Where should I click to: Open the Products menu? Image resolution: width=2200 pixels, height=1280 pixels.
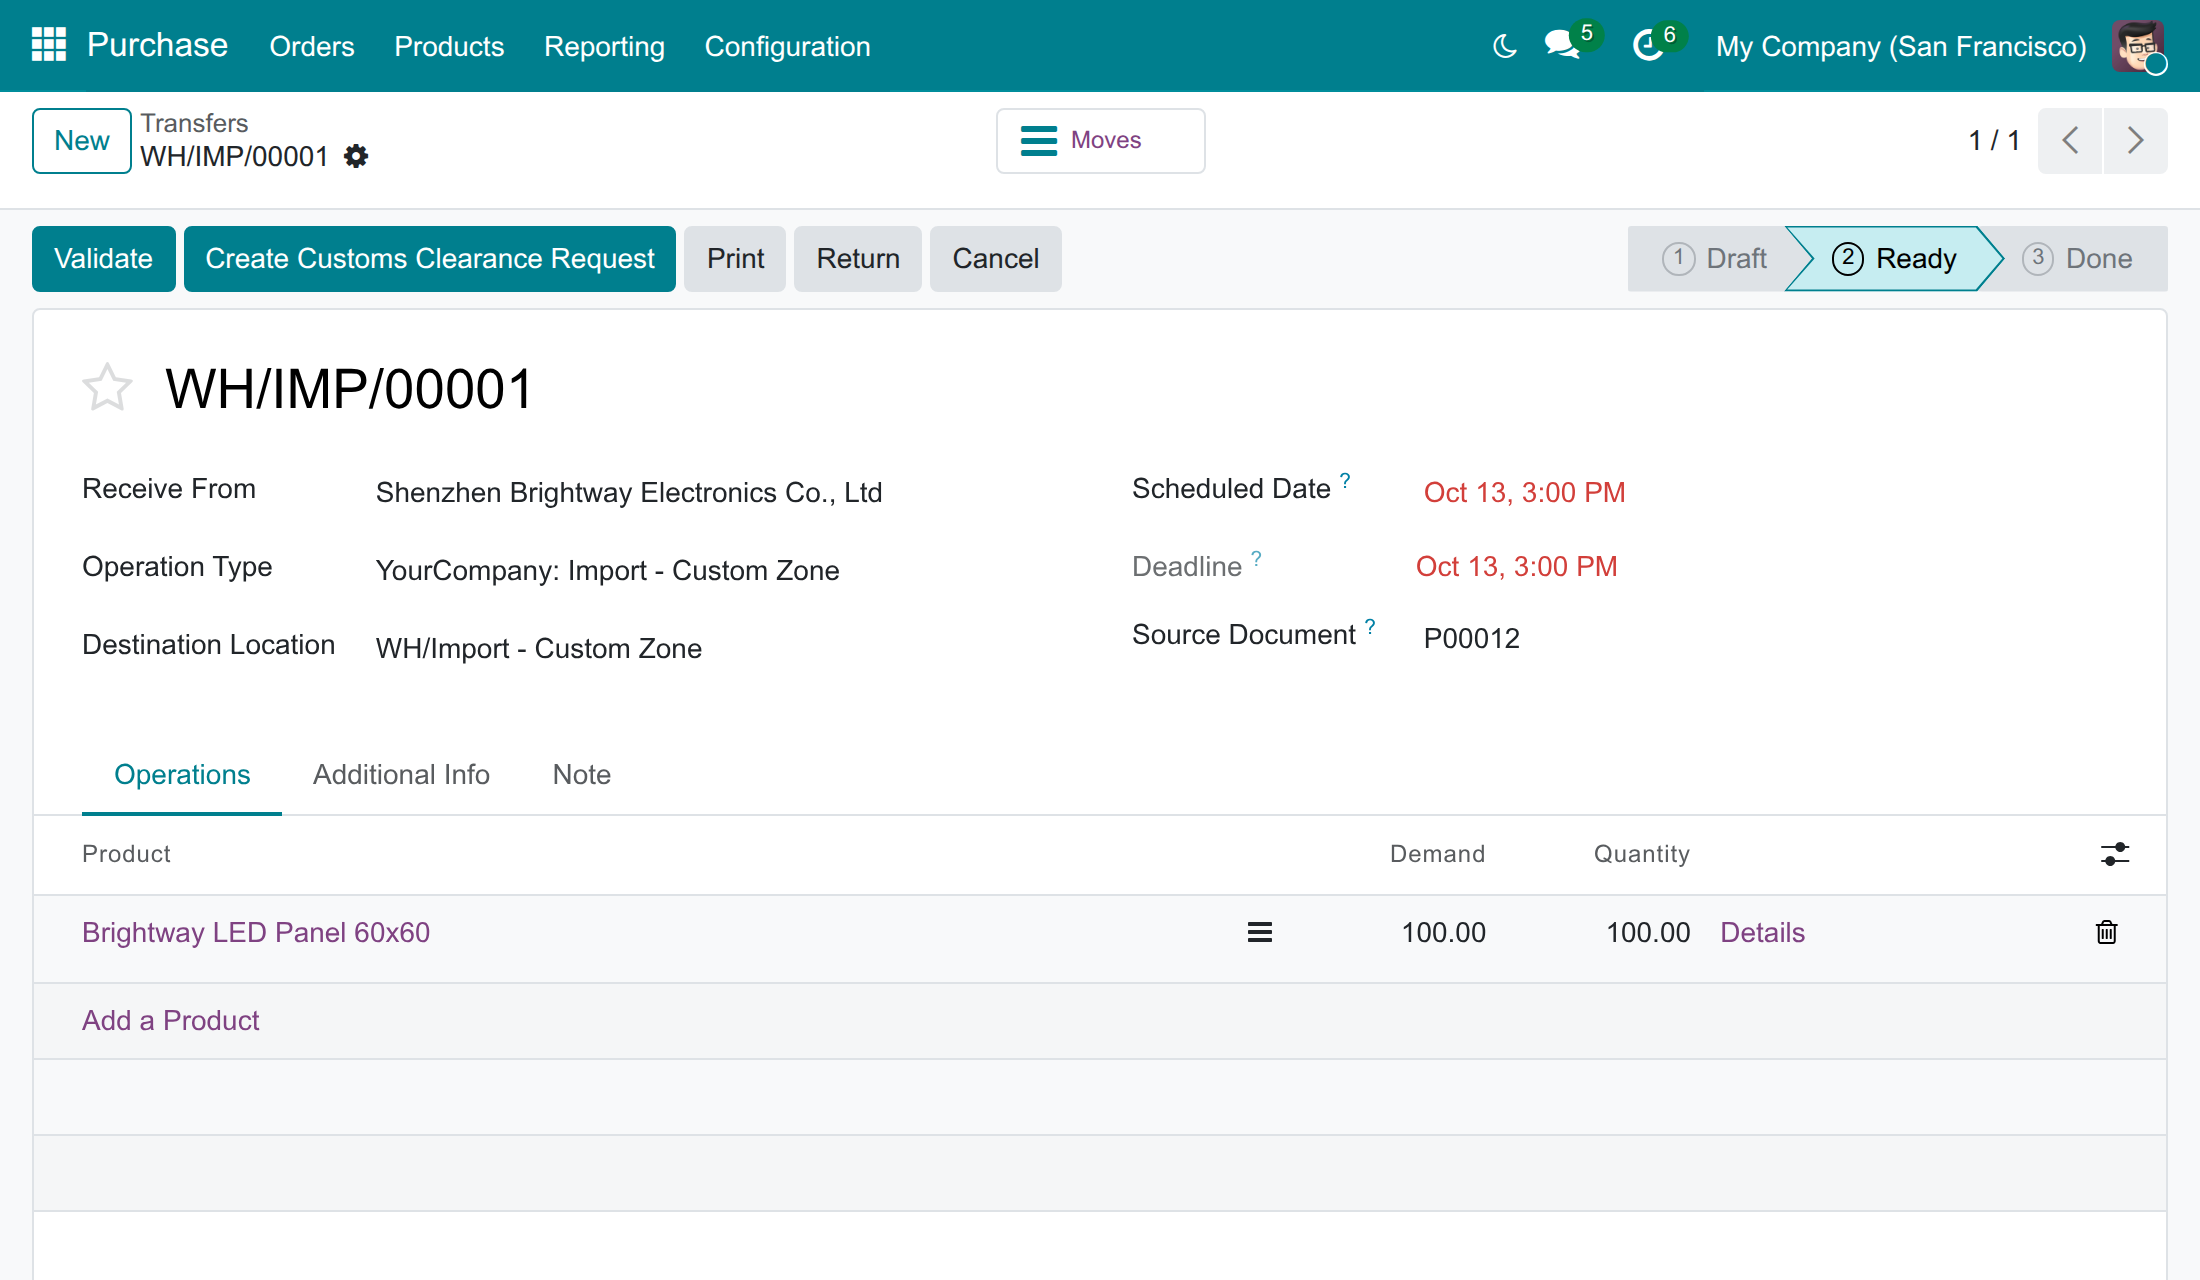tap(449, 46)
